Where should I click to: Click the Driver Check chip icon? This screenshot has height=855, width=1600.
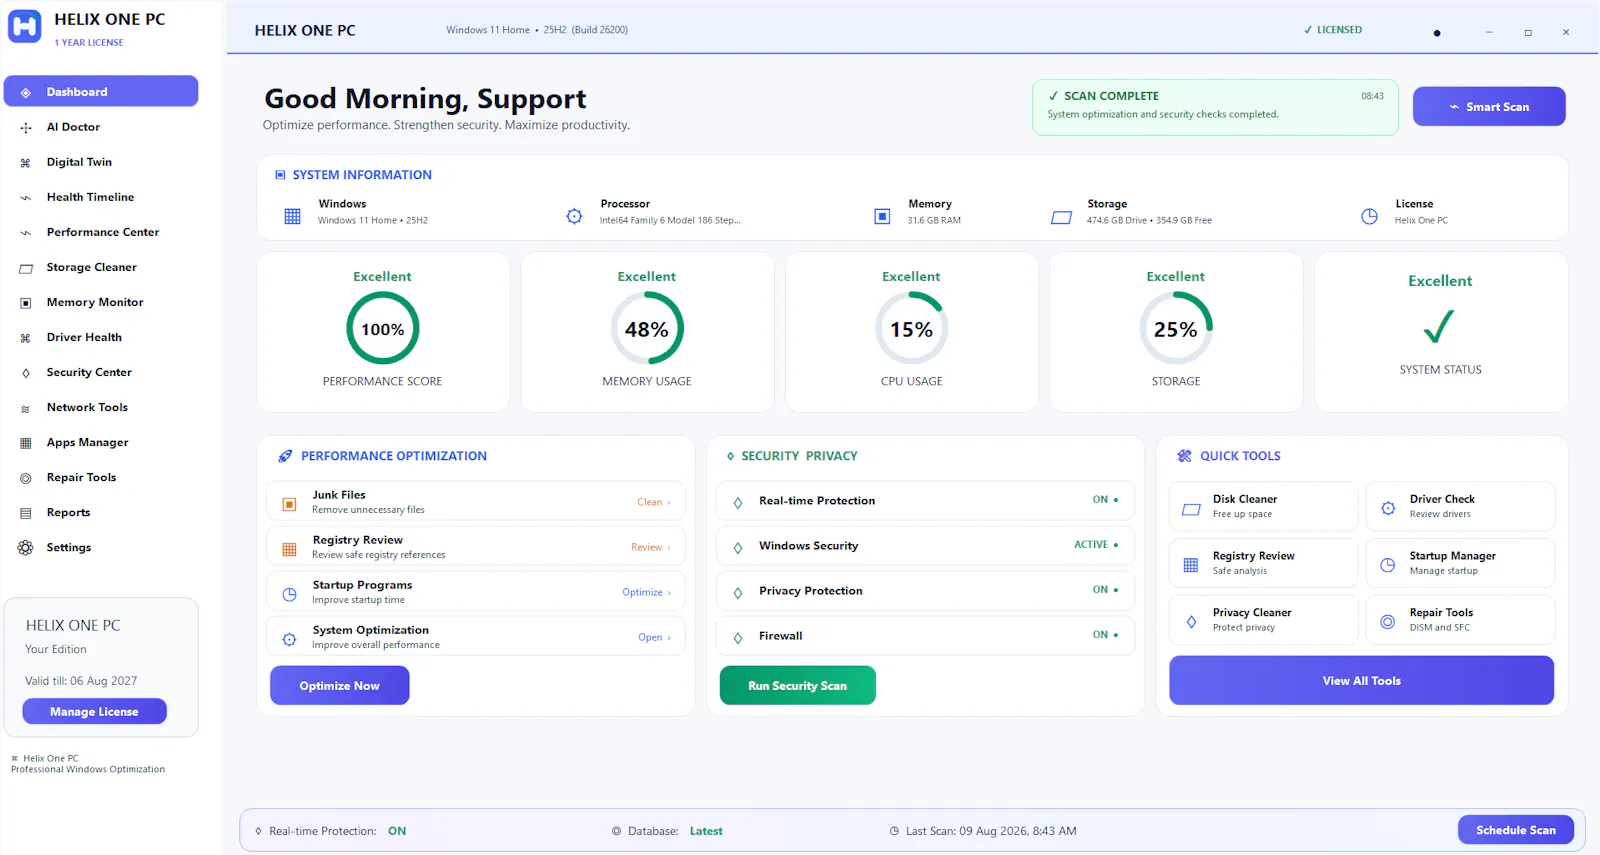1388,508
